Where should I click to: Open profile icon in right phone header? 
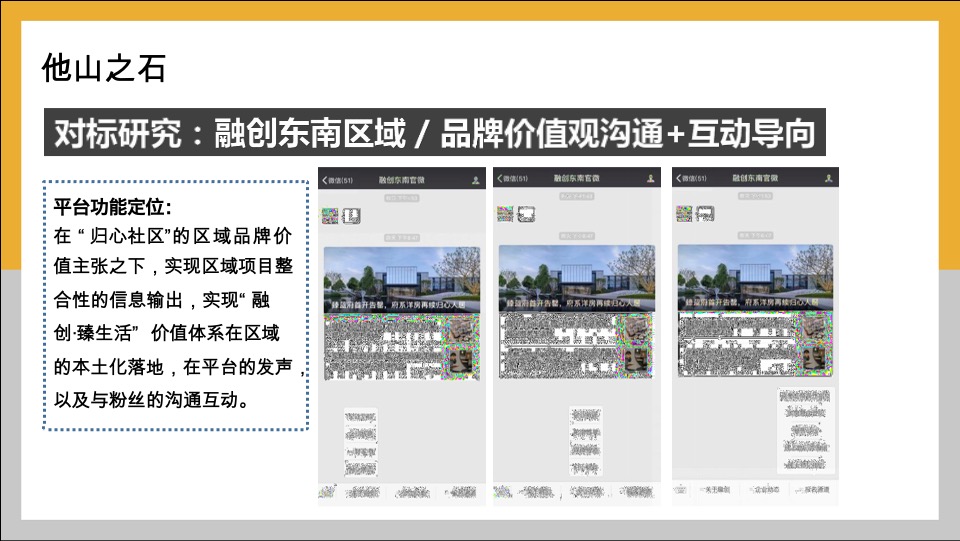tap(828, 178)
